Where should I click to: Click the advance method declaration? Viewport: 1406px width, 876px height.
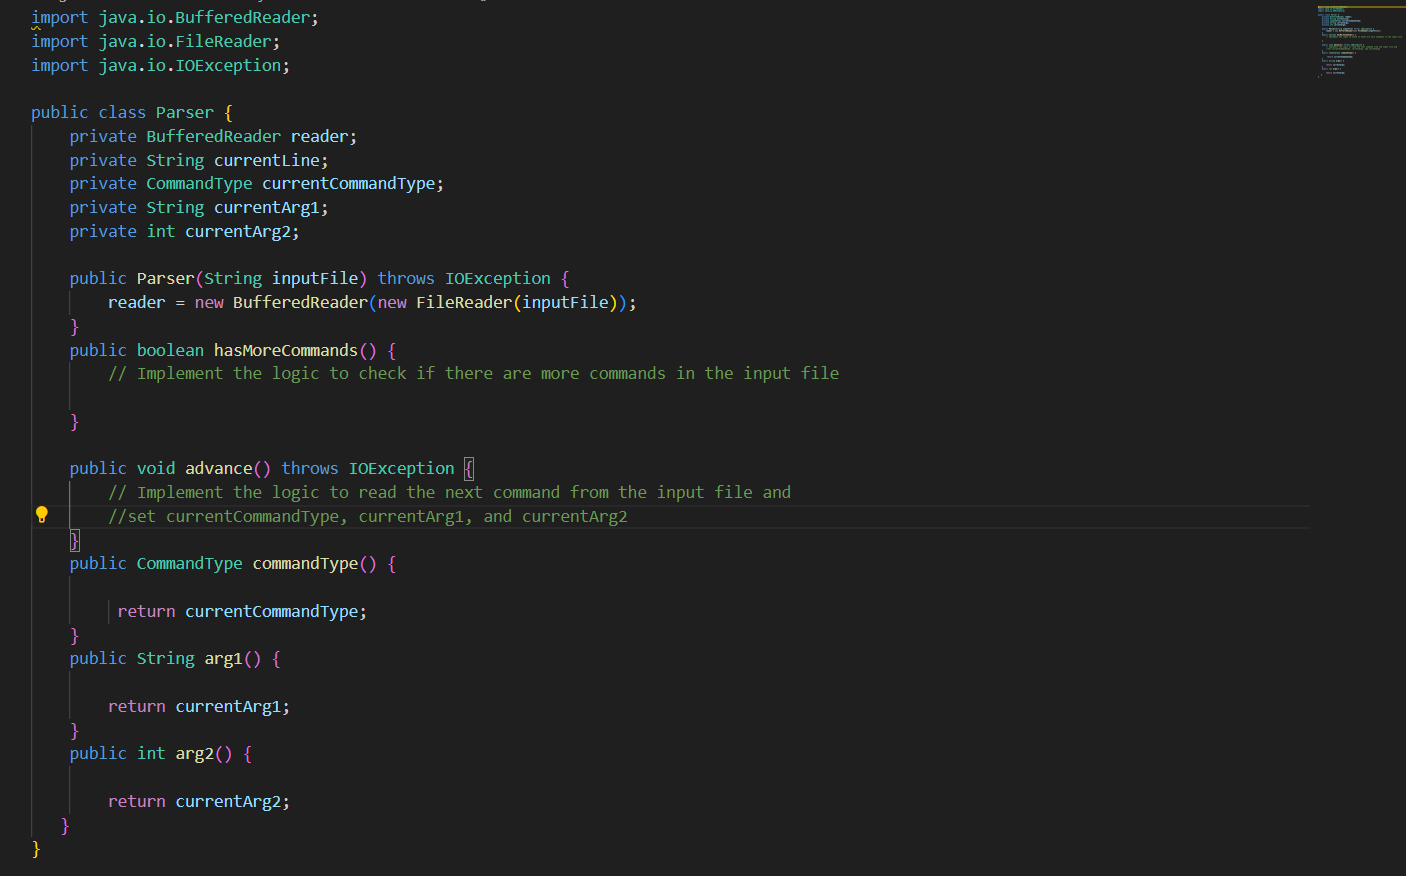point(219,467)
